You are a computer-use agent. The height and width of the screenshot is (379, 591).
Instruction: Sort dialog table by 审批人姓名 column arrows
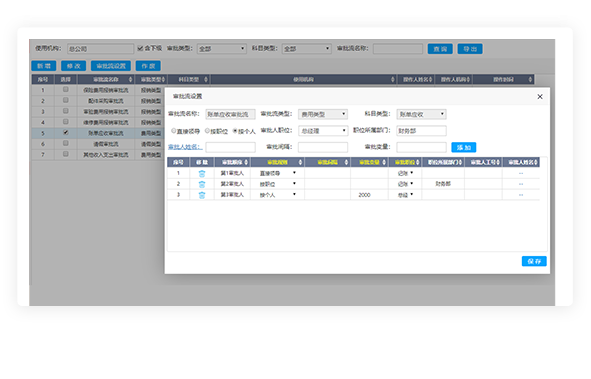tap(536, 162)
